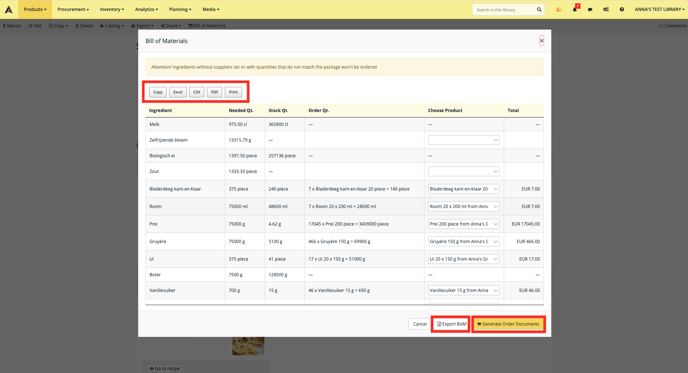Screen dimensions: 688x373
Task: Click the magnifier icon in the library search
Action: click(539, 10)
